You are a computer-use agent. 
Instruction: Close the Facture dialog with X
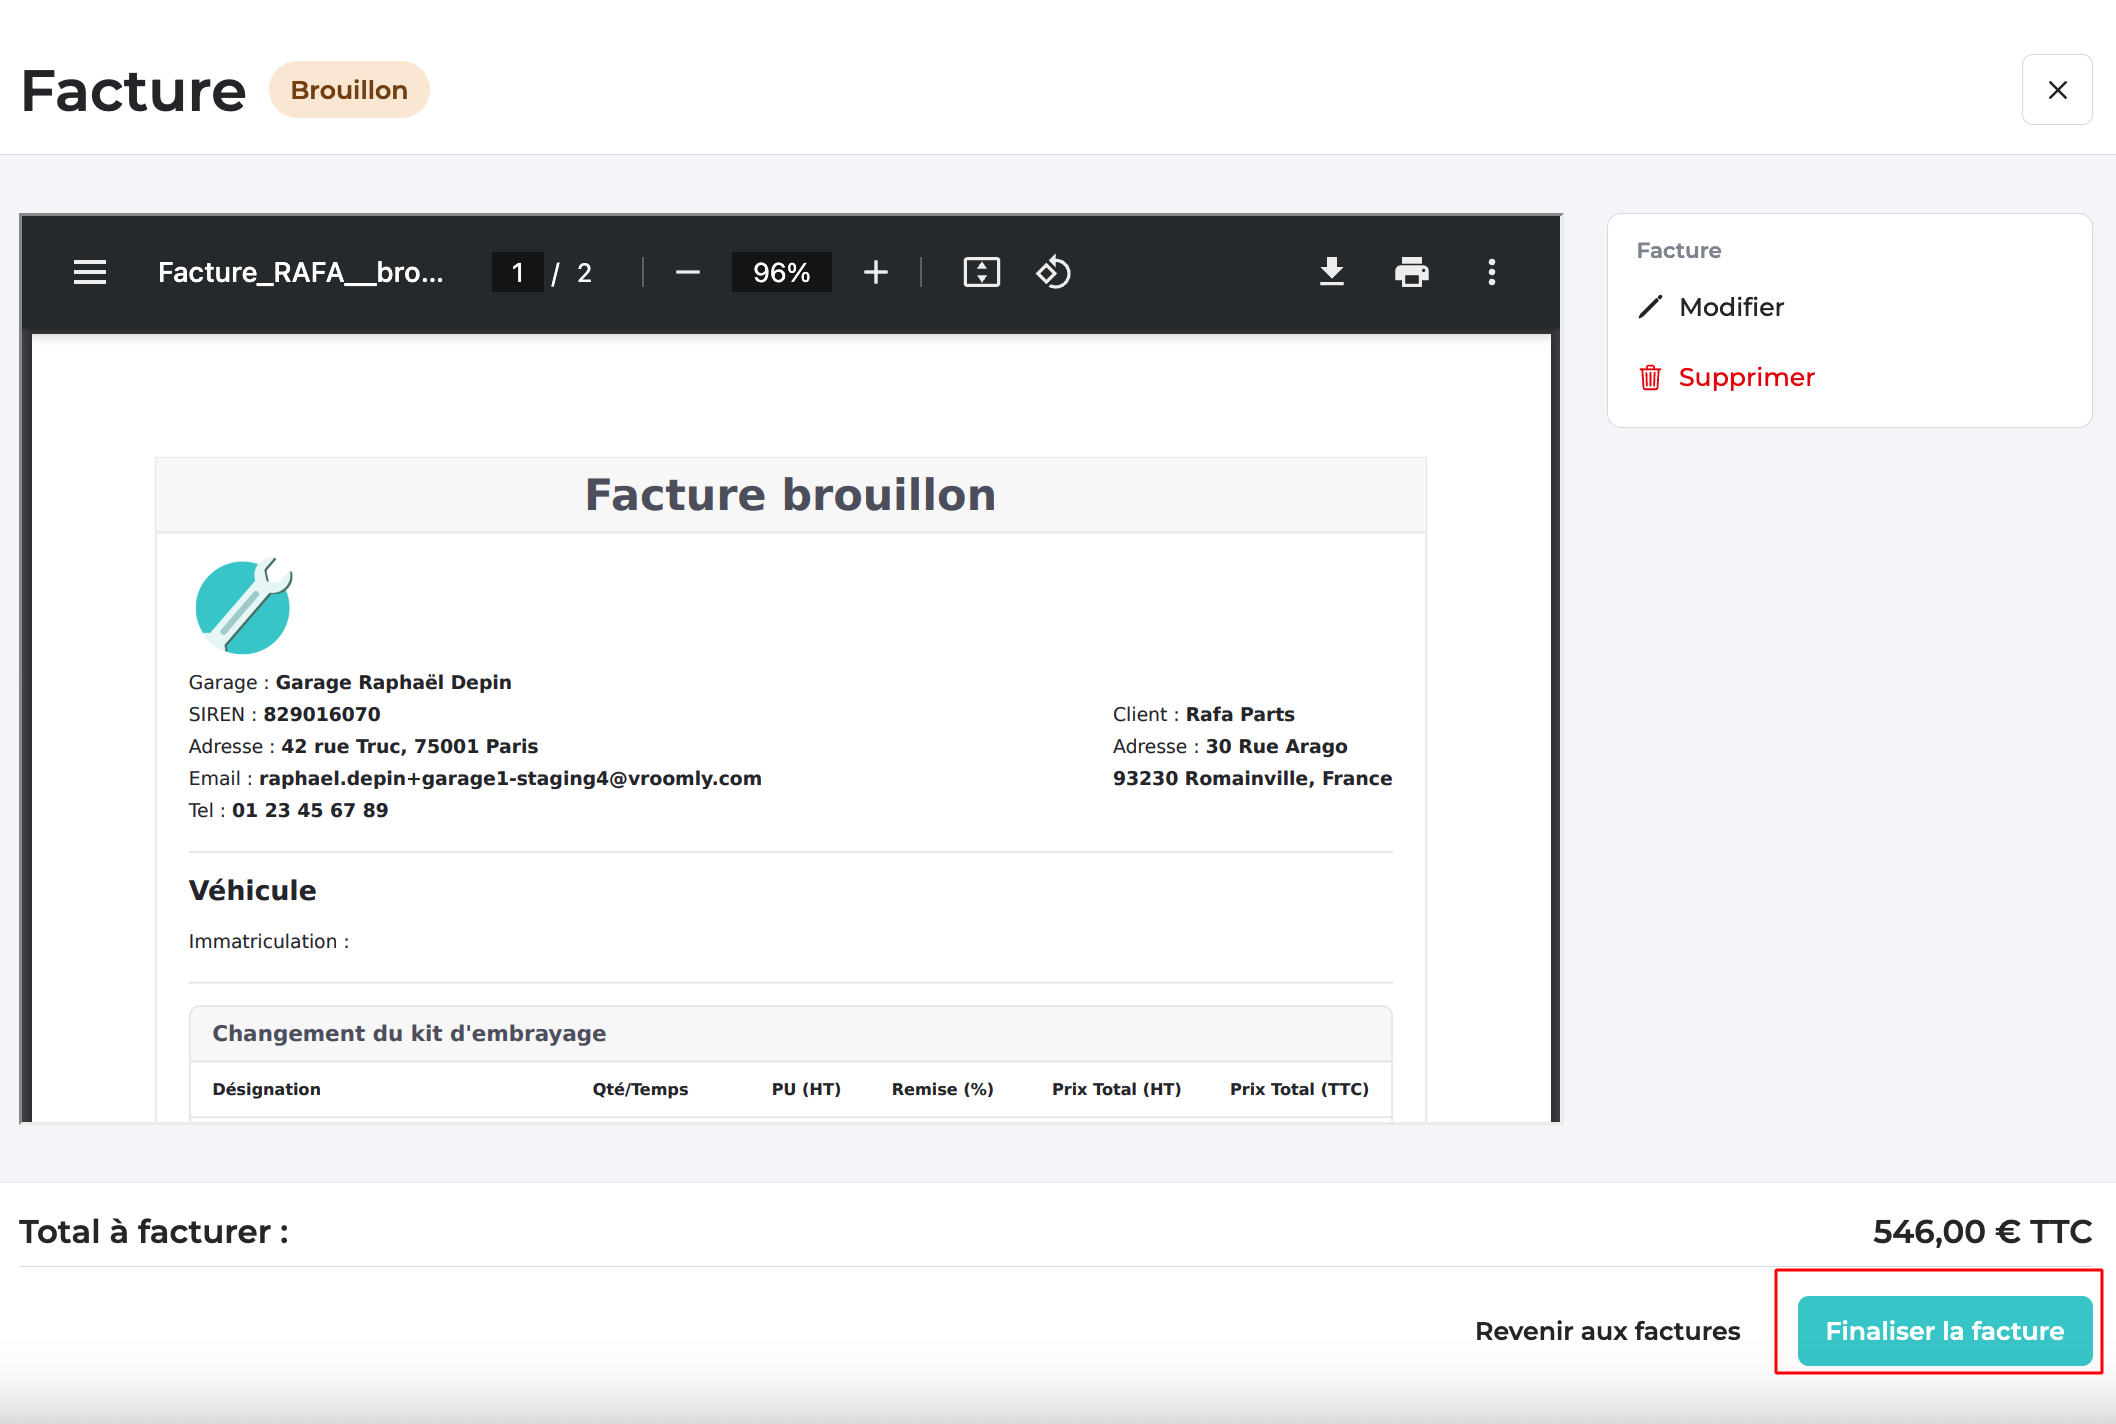[2057, 90]
